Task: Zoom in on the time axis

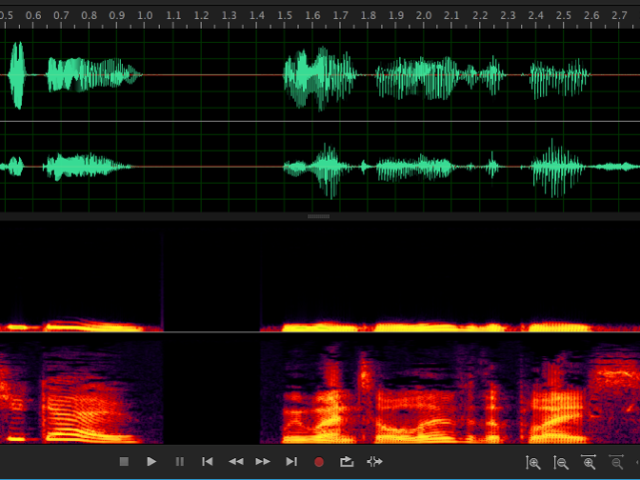Action: pyautogui.click(x=589, y=463)
